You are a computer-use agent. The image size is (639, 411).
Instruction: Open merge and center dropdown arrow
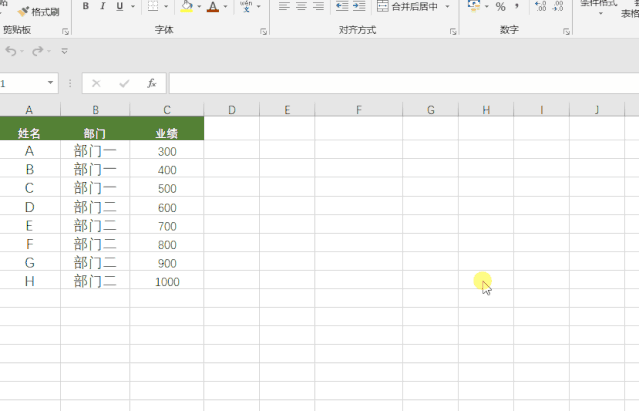click(x=447, y=7)
